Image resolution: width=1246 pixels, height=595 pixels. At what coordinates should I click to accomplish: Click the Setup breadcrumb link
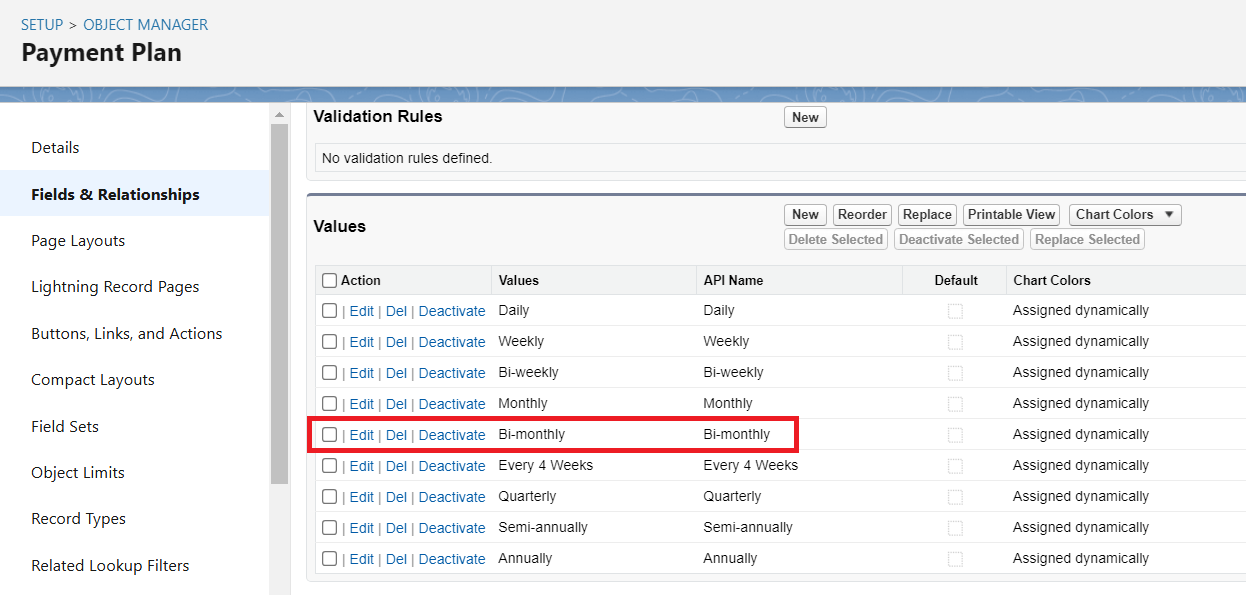42,24
